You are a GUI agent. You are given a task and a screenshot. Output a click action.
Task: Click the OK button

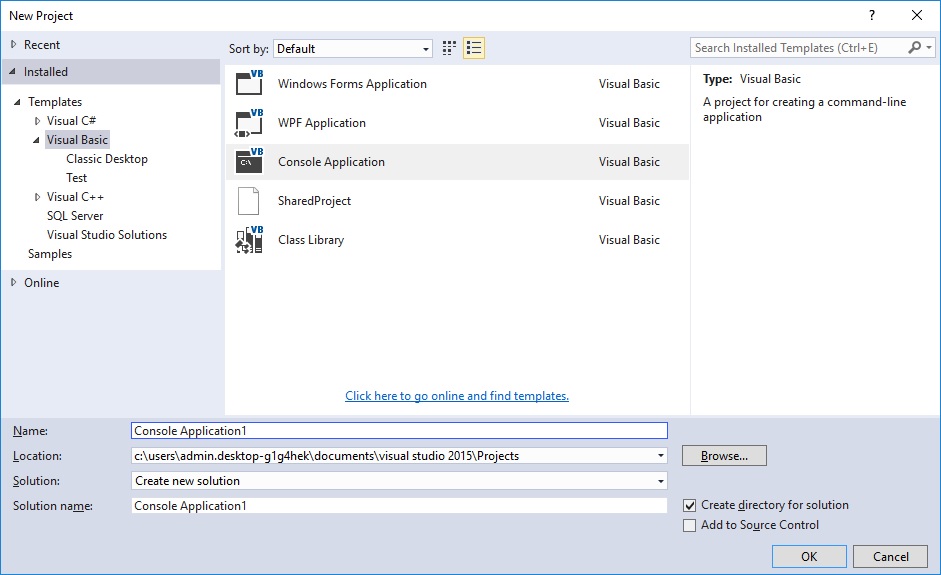(809, 556)
